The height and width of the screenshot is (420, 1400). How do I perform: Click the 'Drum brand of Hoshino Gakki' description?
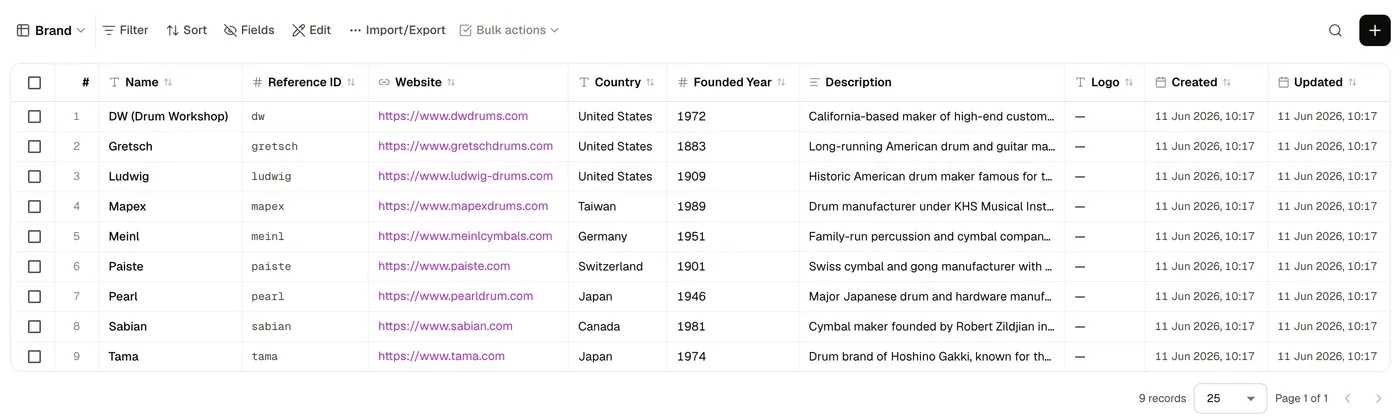932,356
